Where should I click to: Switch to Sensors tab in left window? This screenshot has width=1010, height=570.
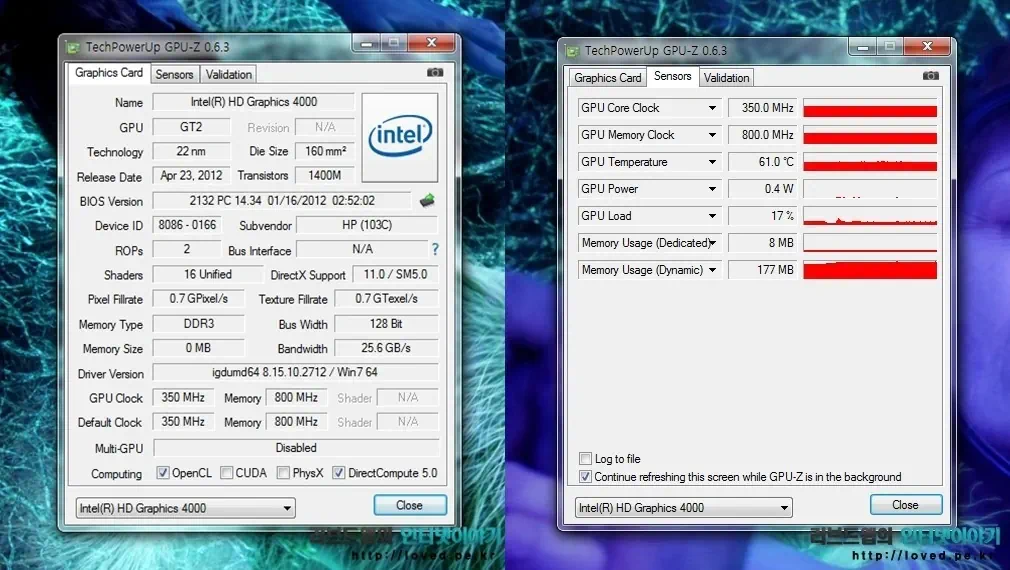click(174, 75)
